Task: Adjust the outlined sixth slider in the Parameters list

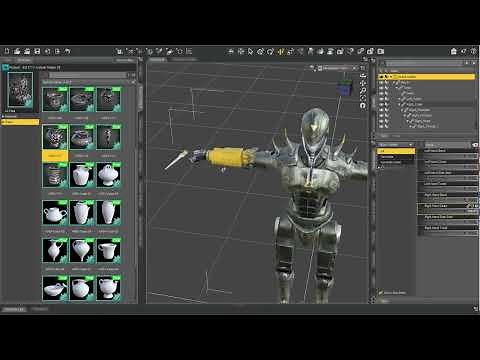Action: tap(448, 211)
